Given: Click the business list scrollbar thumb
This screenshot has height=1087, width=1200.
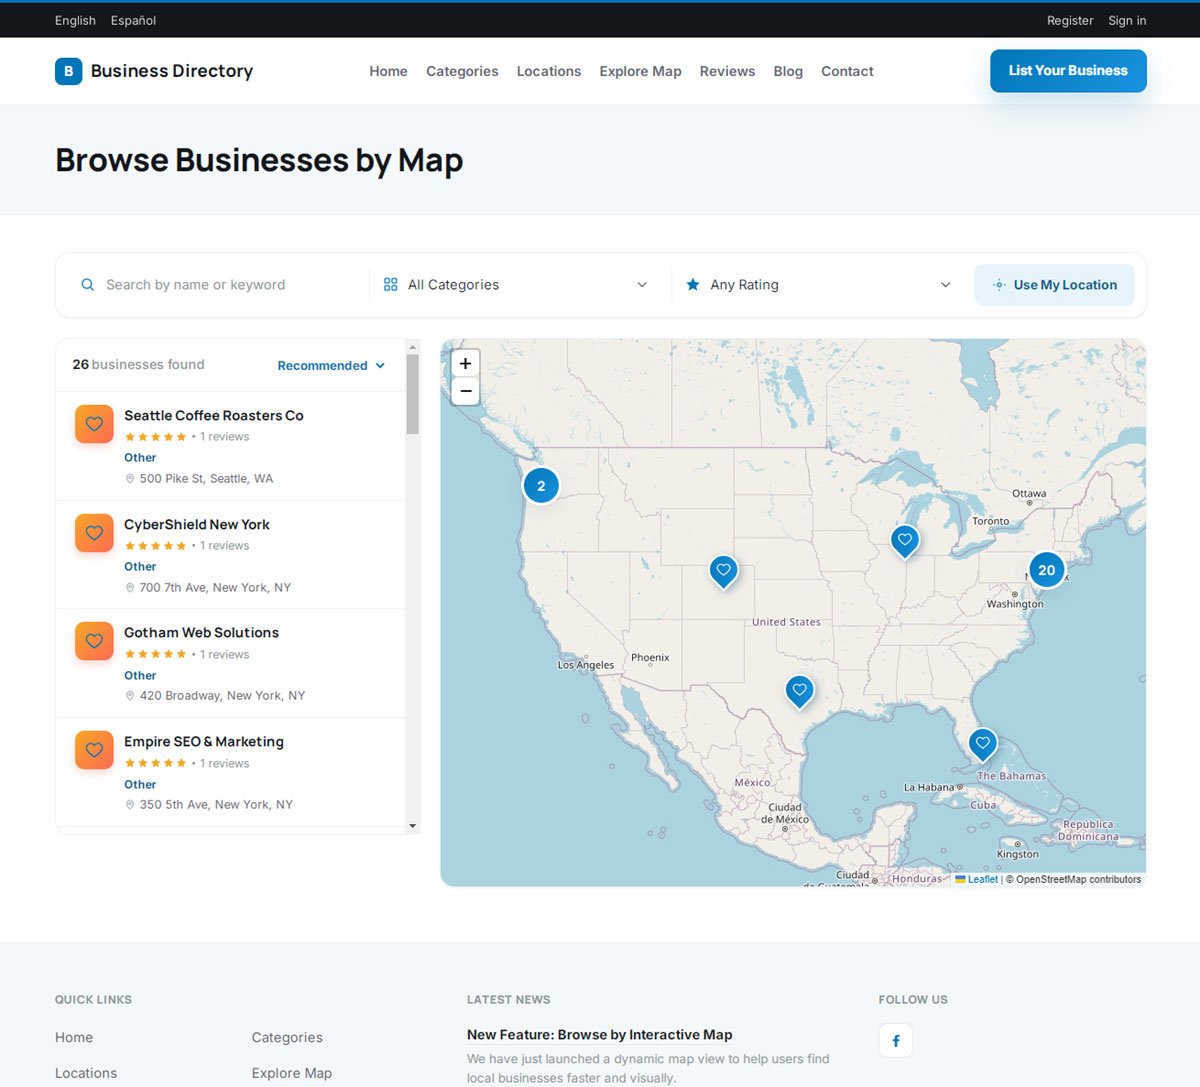Looking at the screenshot, I should click(x=412, y=394).
